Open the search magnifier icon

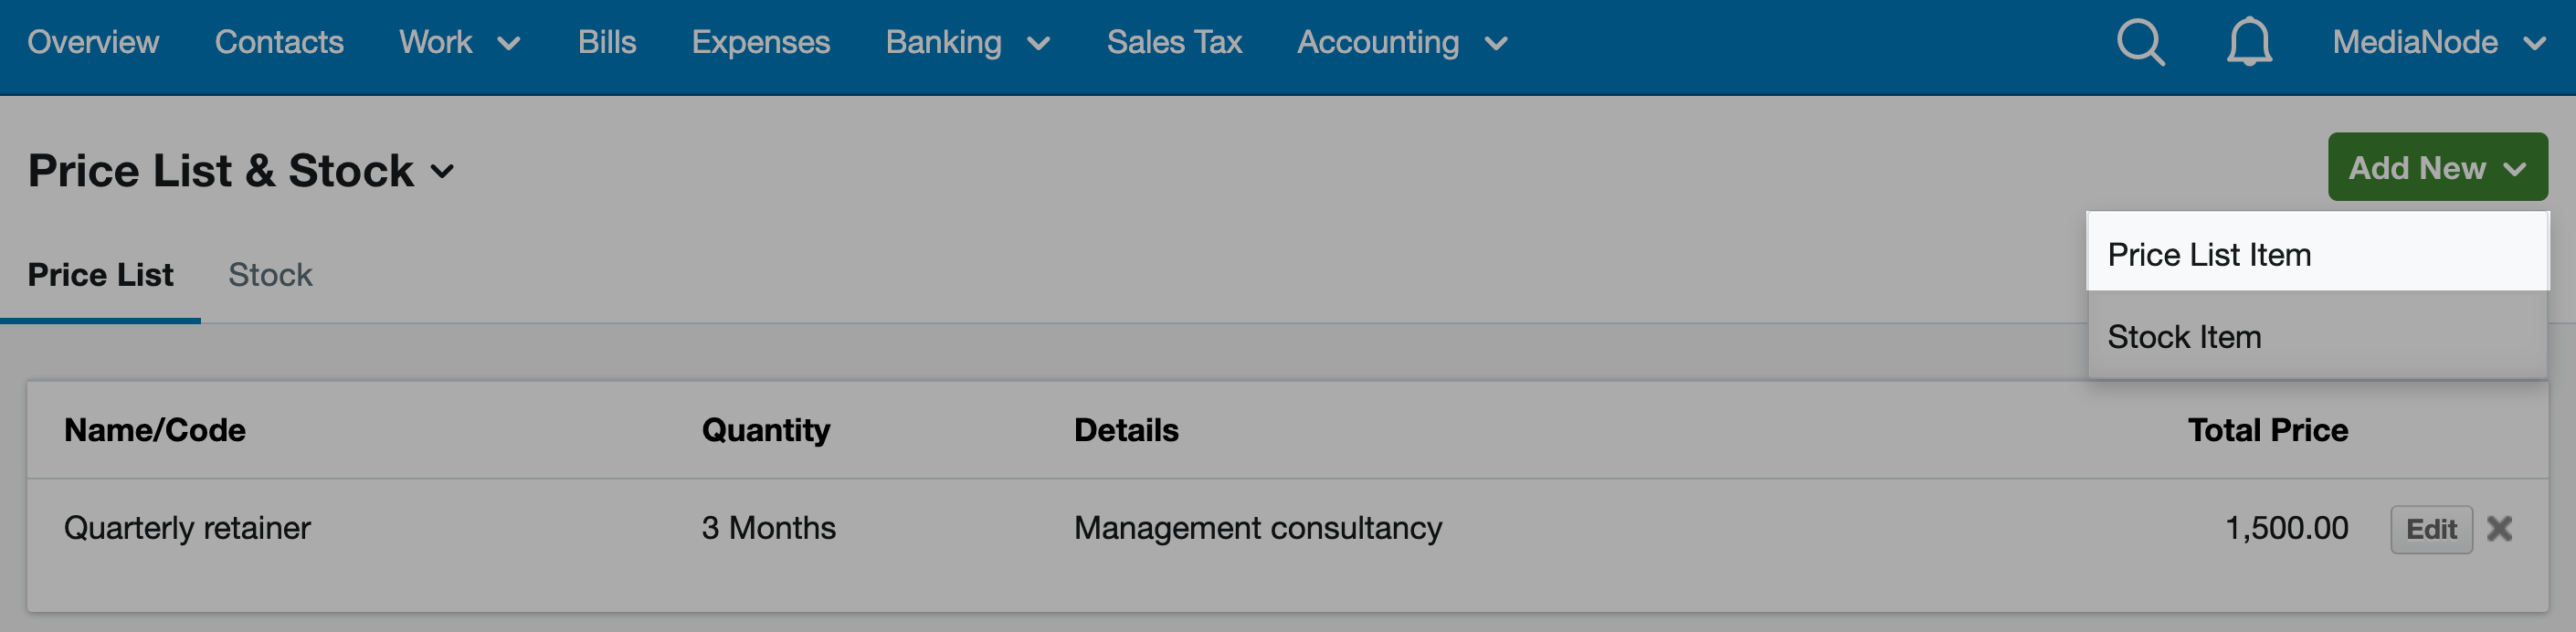tap(2140, 43)
